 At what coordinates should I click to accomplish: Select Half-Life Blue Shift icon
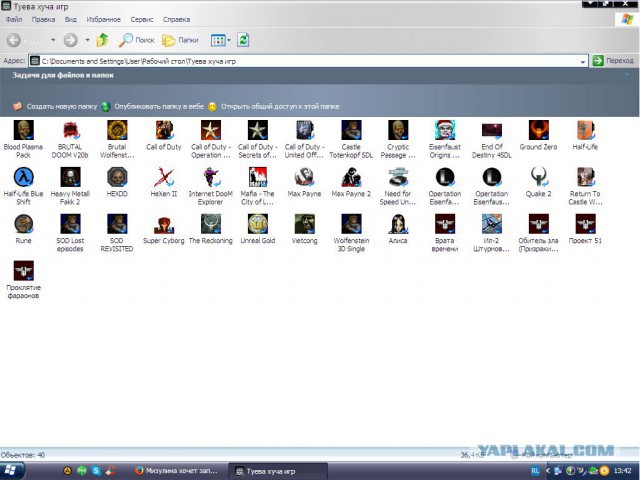pyautogui.click(x=23, y=177)
